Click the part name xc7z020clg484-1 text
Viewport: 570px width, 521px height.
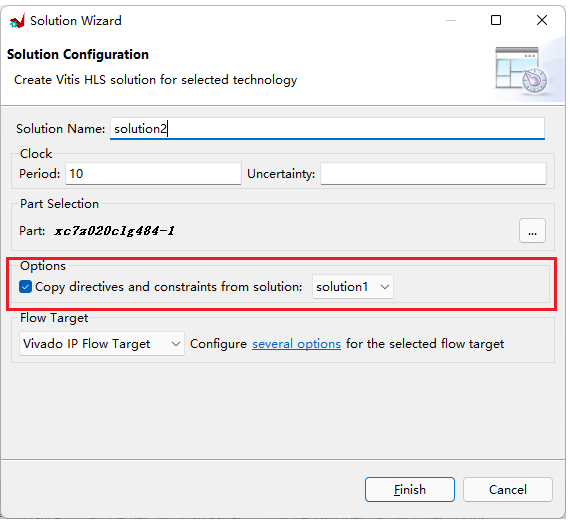(x=114, y=231)
